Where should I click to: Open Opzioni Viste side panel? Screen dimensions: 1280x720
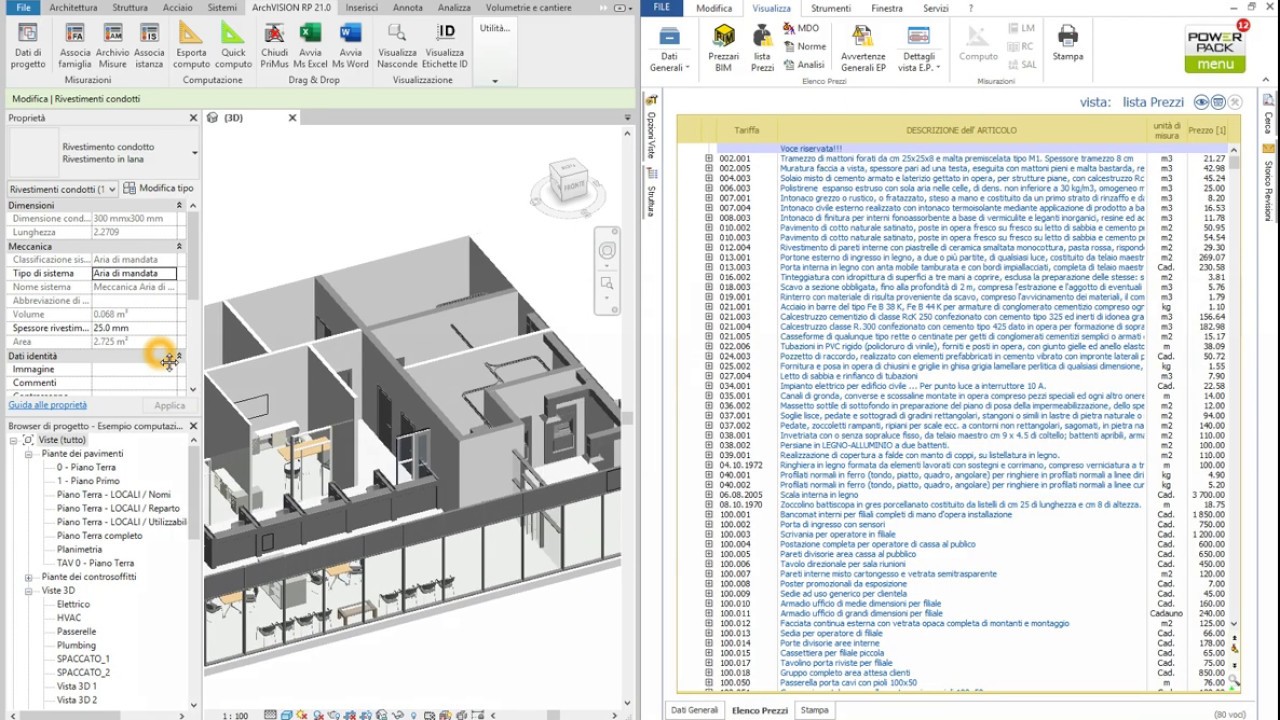click(x=652, y=127)
